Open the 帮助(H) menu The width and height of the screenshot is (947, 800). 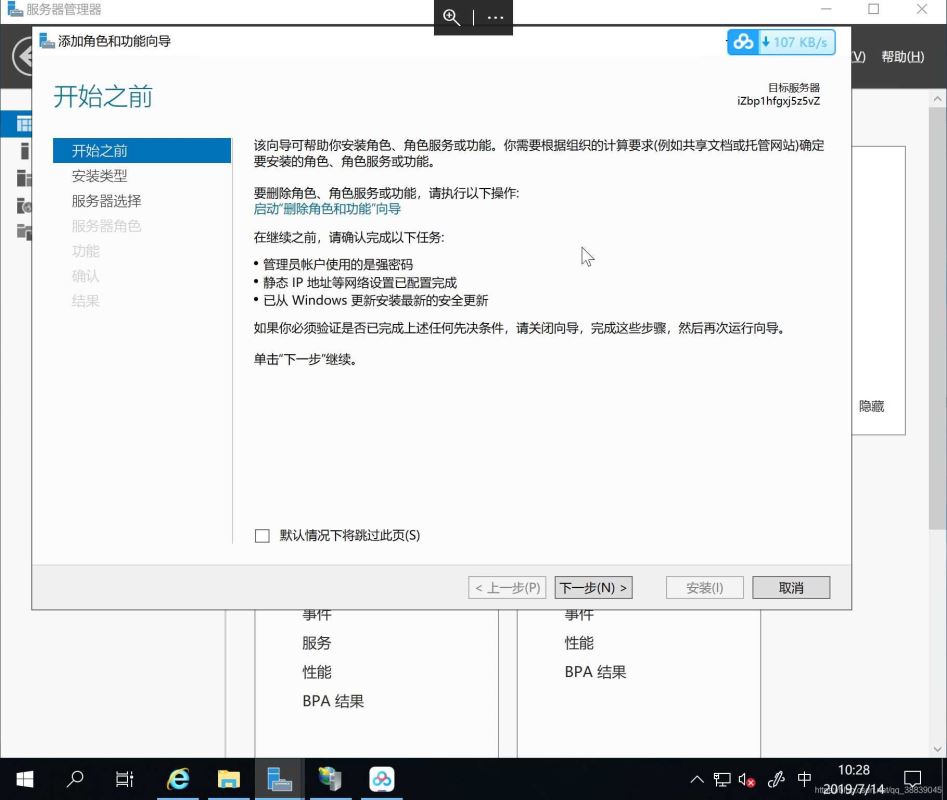click(902, 57)
